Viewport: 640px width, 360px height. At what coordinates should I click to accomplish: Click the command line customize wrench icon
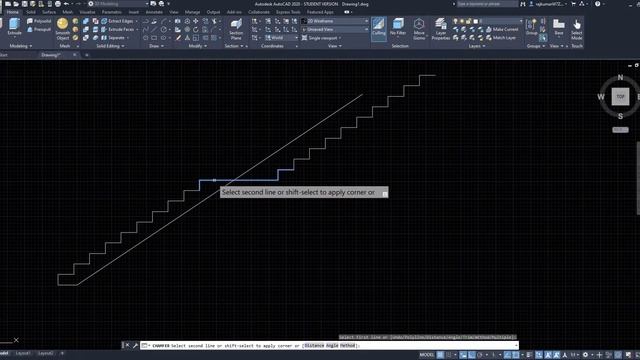tap(135, 345)
